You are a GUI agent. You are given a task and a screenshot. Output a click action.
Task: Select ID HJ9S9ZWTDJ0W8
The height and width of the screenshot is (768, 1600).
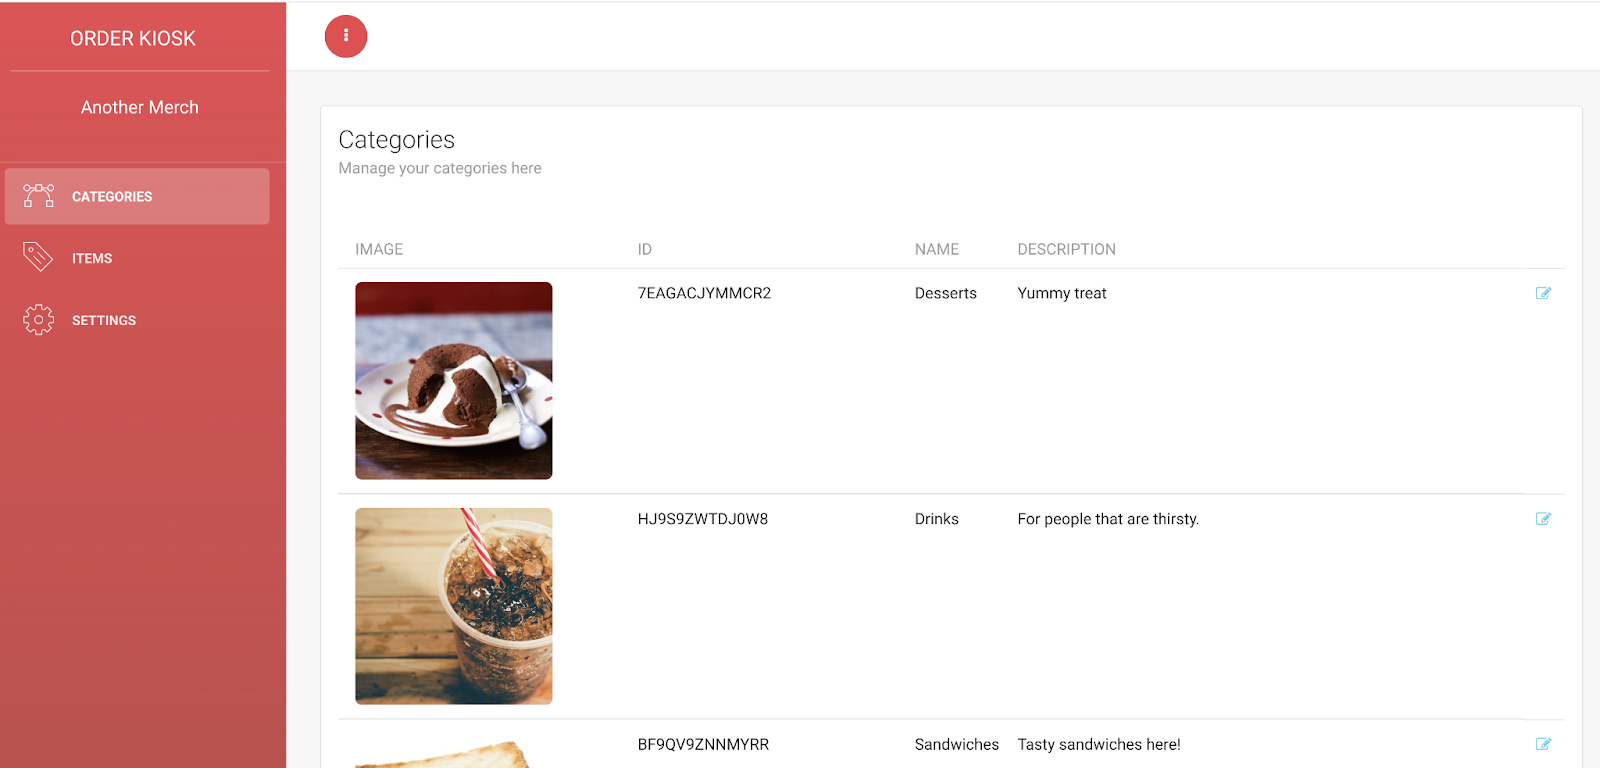coord(703,519)
